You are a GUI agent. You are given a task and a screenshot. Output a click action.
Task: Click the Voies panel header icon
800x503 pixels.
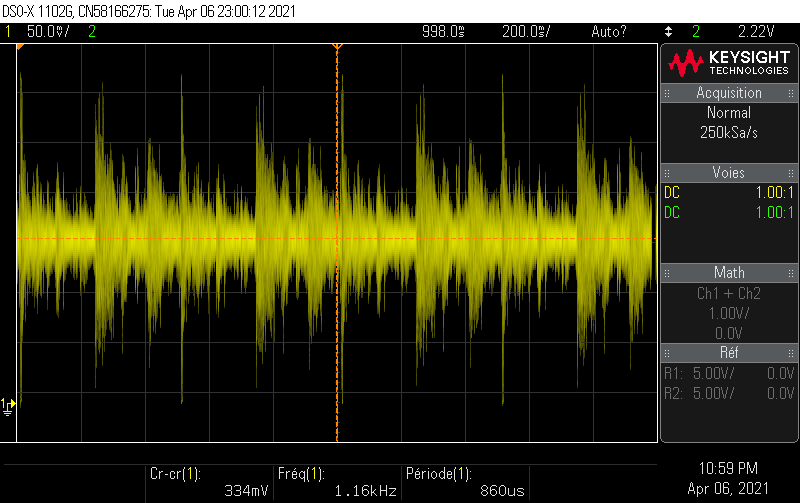[x=670, y=173]
